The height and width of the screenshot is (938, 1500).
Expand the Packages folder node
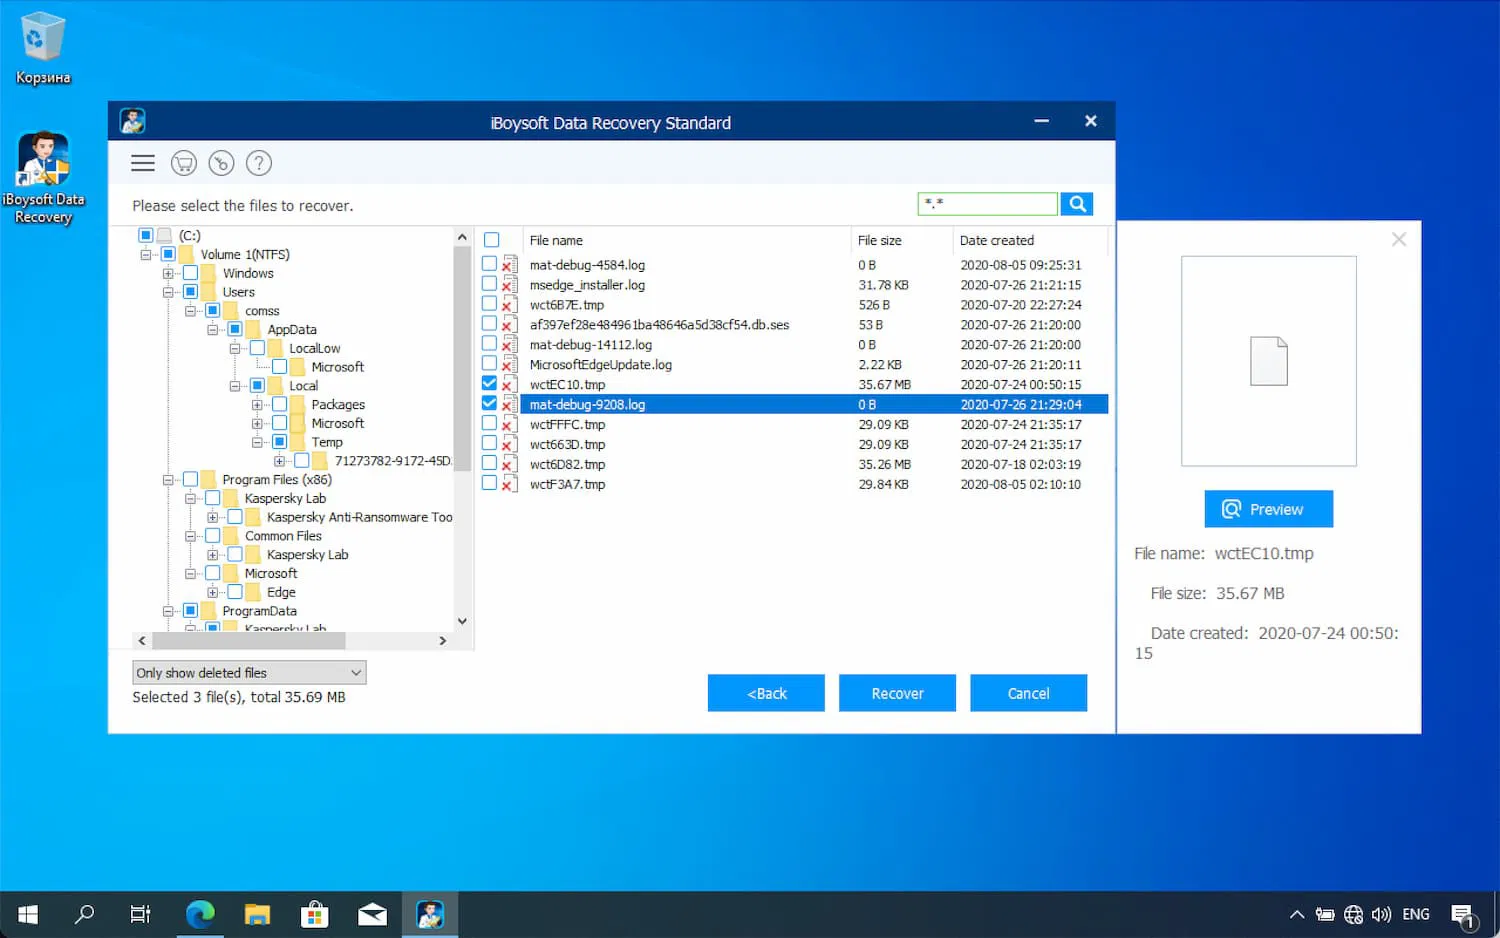[258, 404]
